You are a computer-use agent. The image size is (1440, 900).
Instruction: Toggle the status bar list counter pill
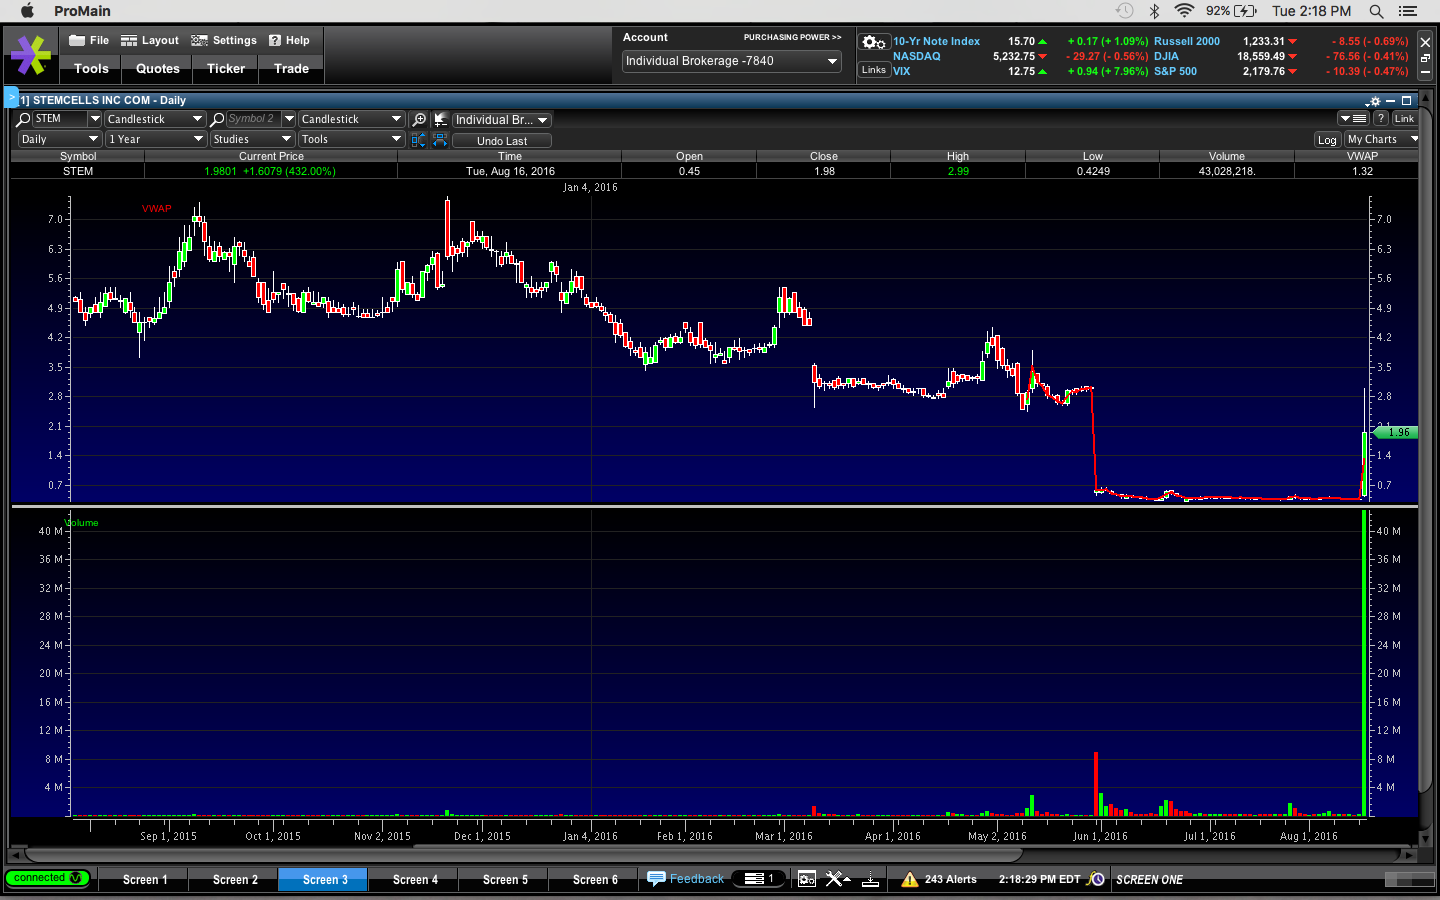tap(760, 879)
